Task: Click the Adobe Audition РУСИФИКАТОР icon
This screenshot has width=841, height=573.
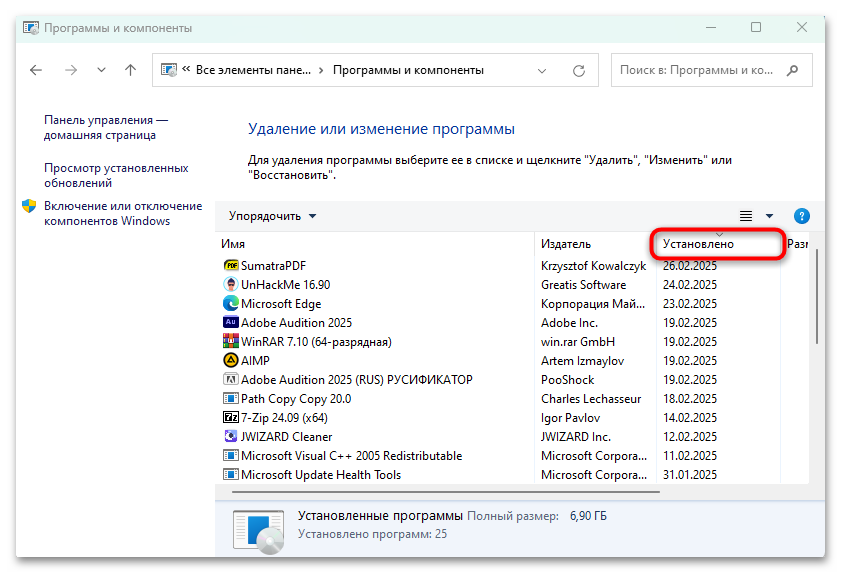Action: point(231,379)
